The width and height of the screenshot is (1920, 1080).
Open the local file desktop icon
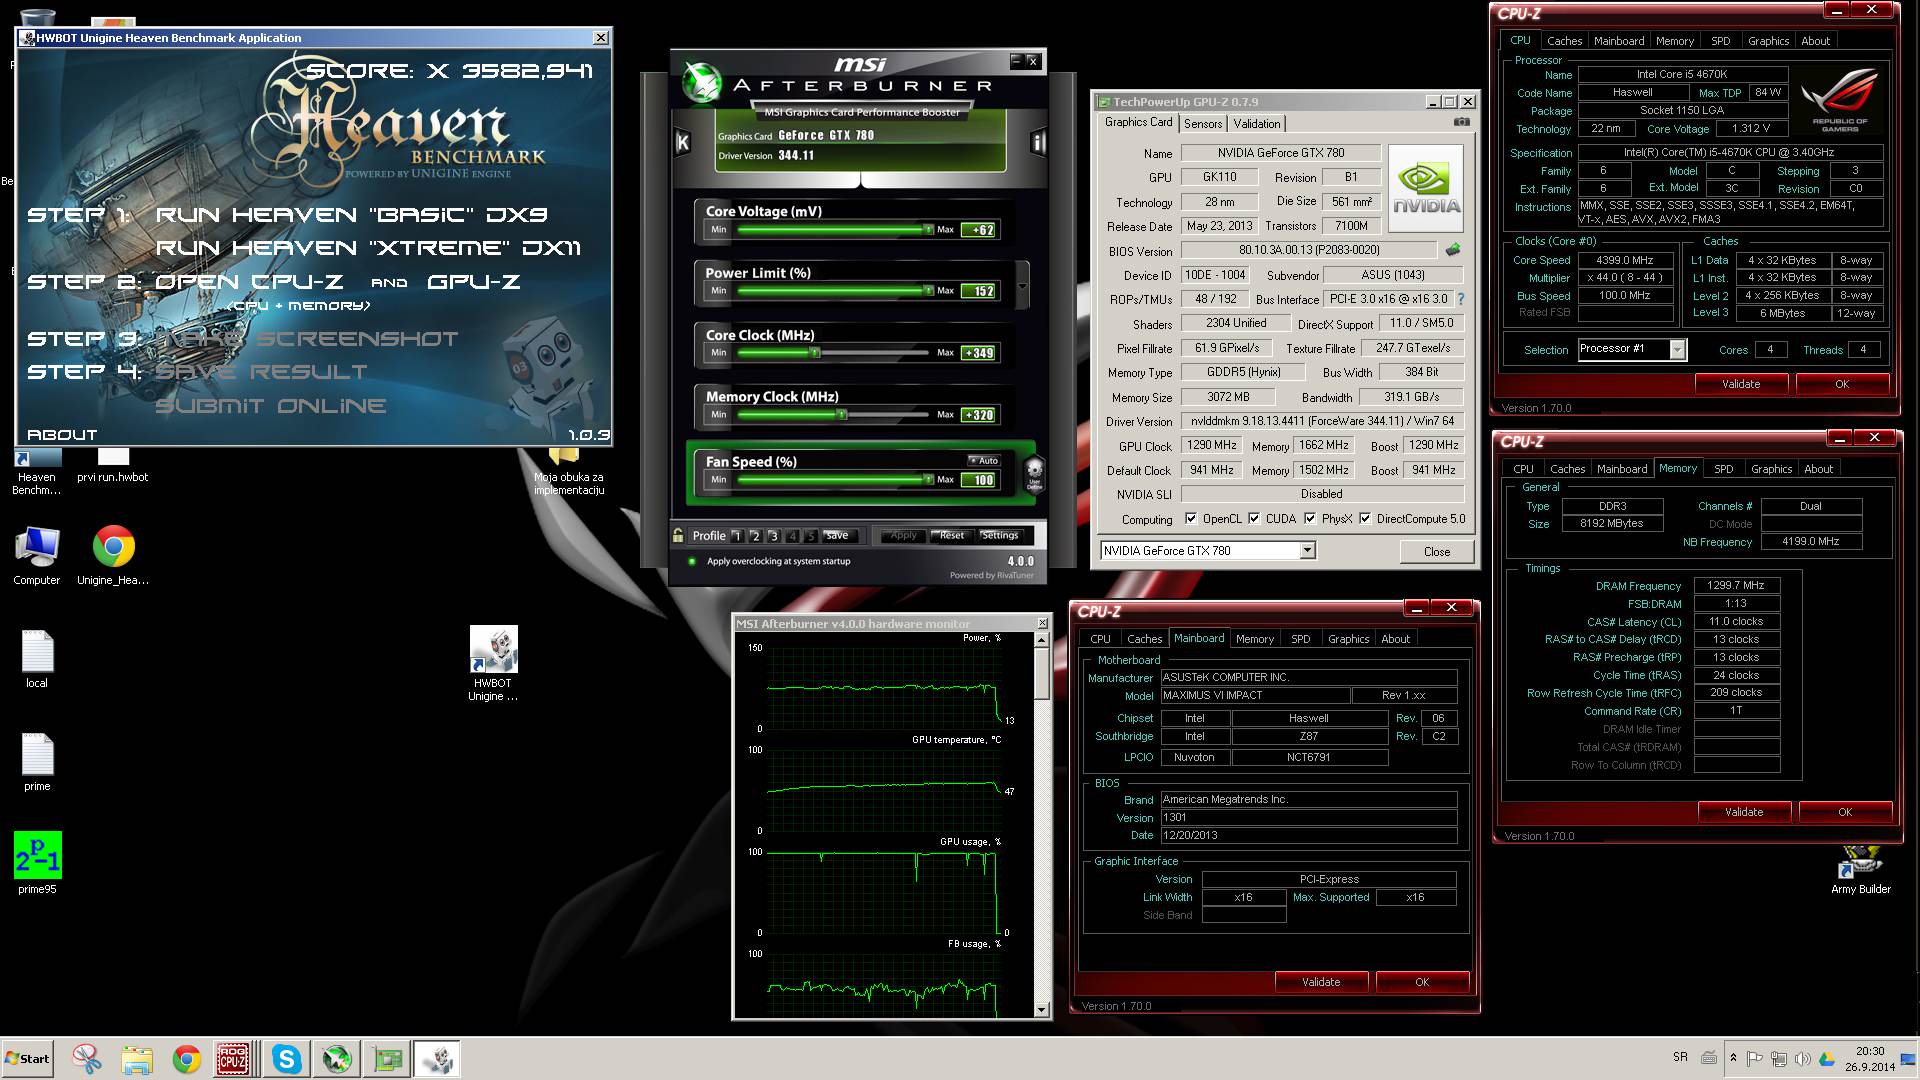pos(37,659)
